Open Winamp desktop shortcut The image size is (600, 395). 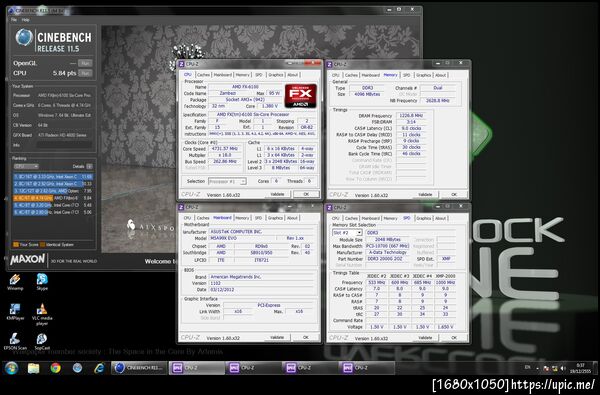pyautogui.click(x=15, y=282)
